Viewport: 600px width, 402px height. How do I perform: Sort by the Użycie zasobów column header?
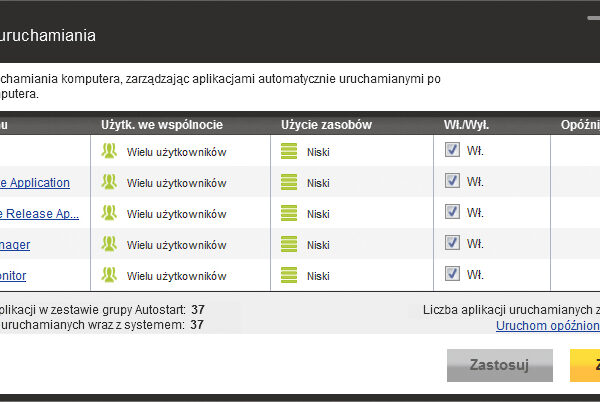[x=327, y=125]
